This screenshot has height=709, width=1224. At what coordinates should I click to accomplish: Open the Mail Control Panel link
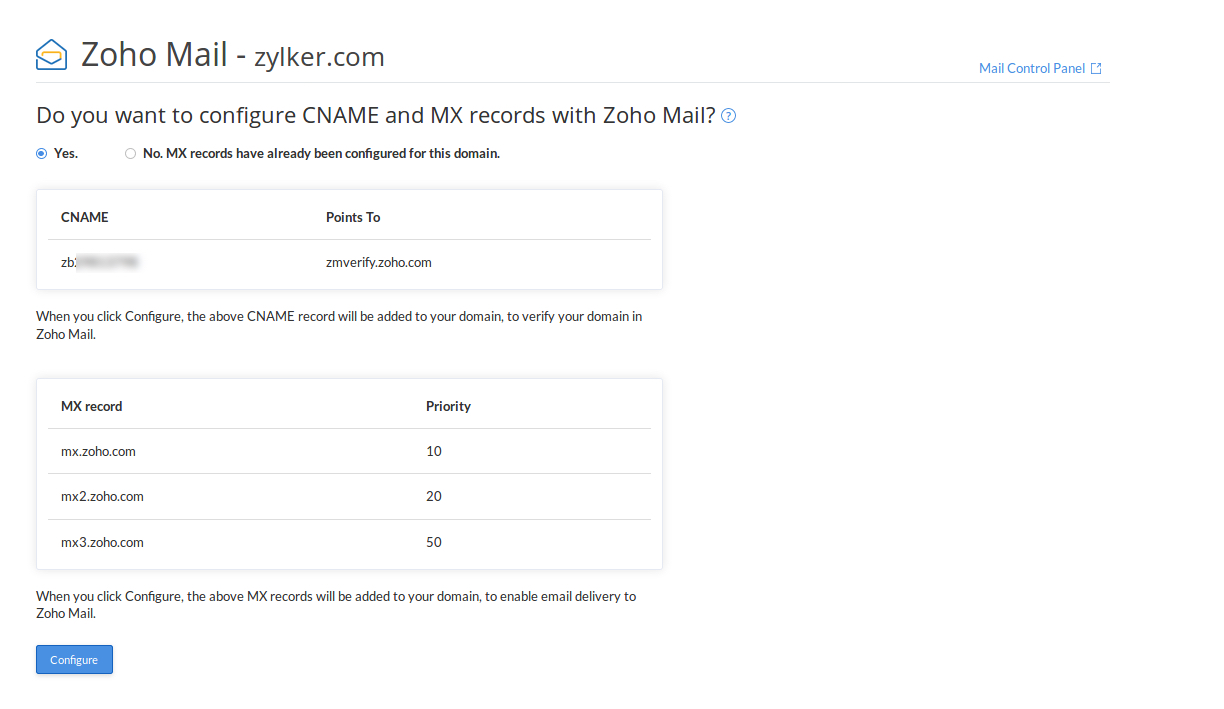[1031, 69]
